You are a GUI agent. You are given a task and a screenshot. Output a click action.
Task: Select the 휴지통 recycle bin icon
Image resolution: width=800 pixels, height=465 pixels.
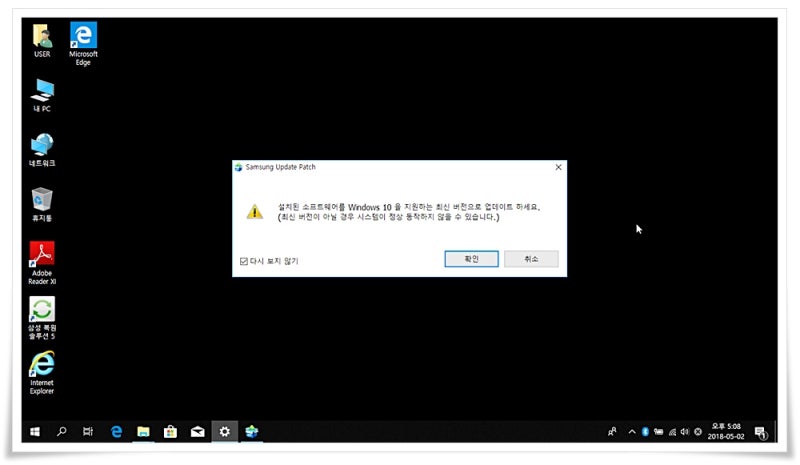point(42,205)
